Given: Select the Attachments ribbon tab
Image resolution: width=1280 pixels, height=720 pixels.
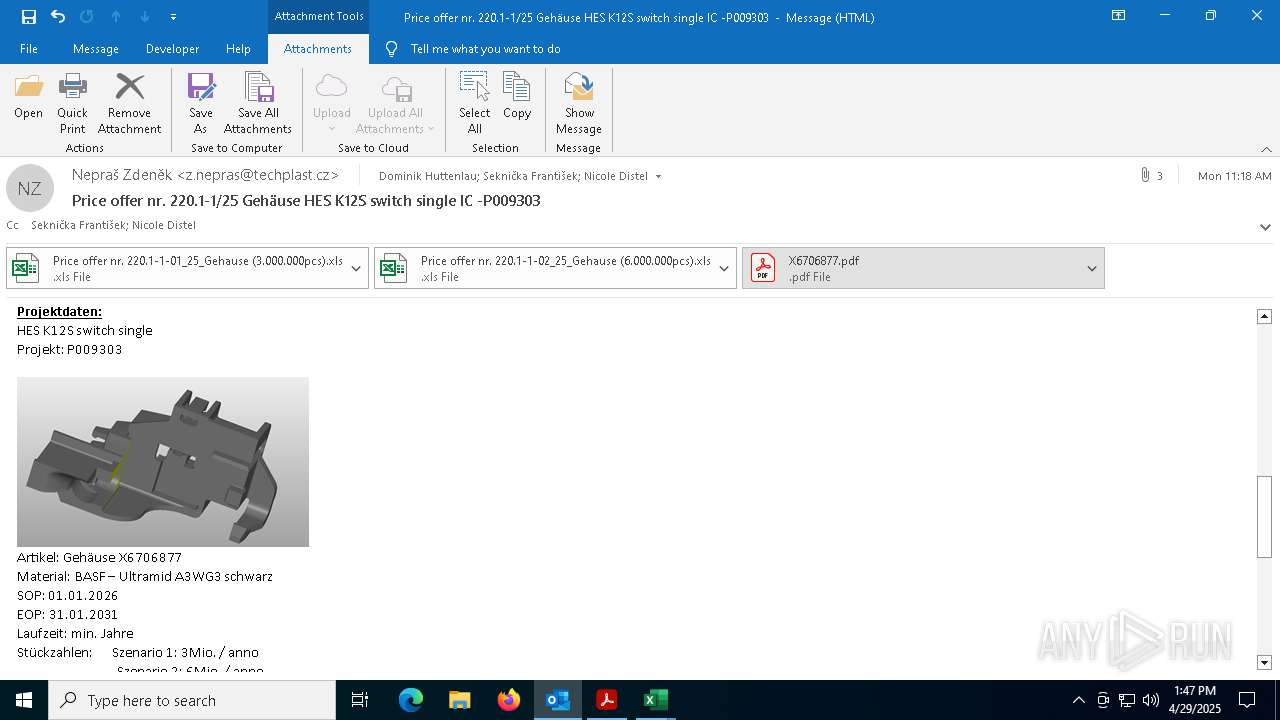Looking at the screenshot, I should tap(318, 49).
